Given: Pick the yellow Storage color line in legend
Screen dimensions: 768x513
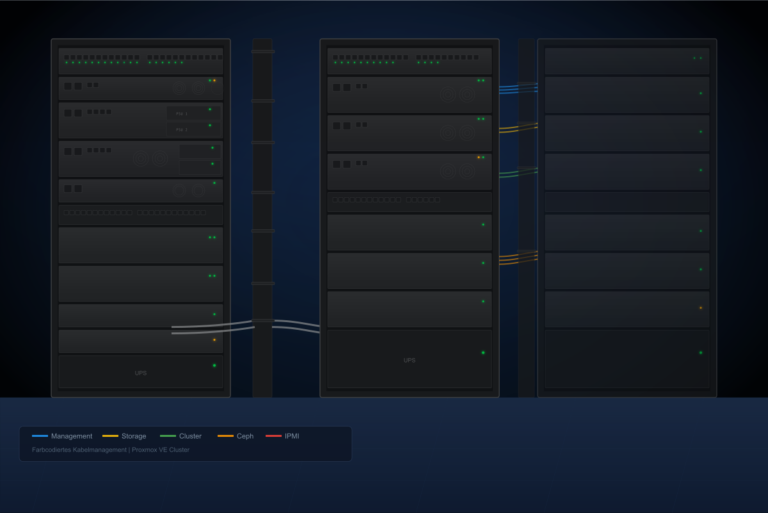Looking at the screenshot, I should coord(110,436).
